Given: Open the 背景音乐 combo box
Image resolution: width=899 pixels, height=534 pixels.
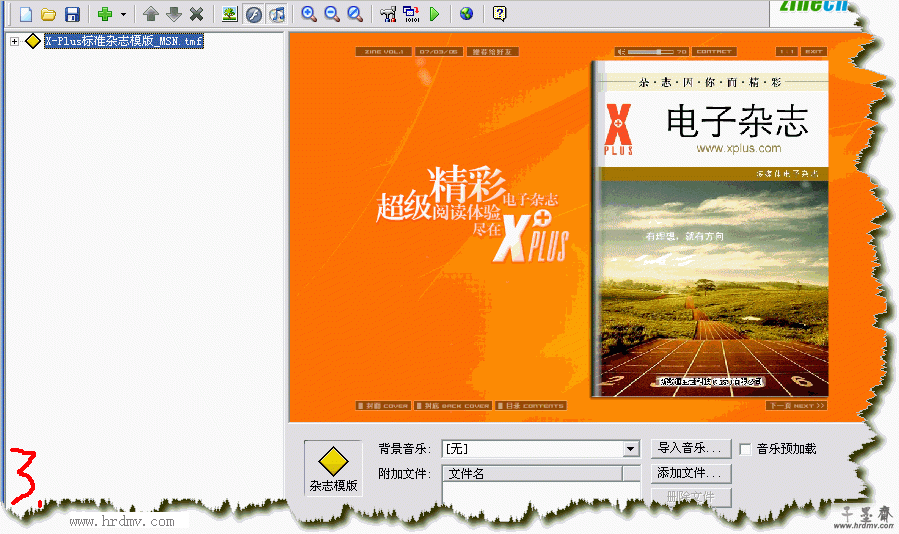Looking at the screenshot, I should click(x=541, y=449).
